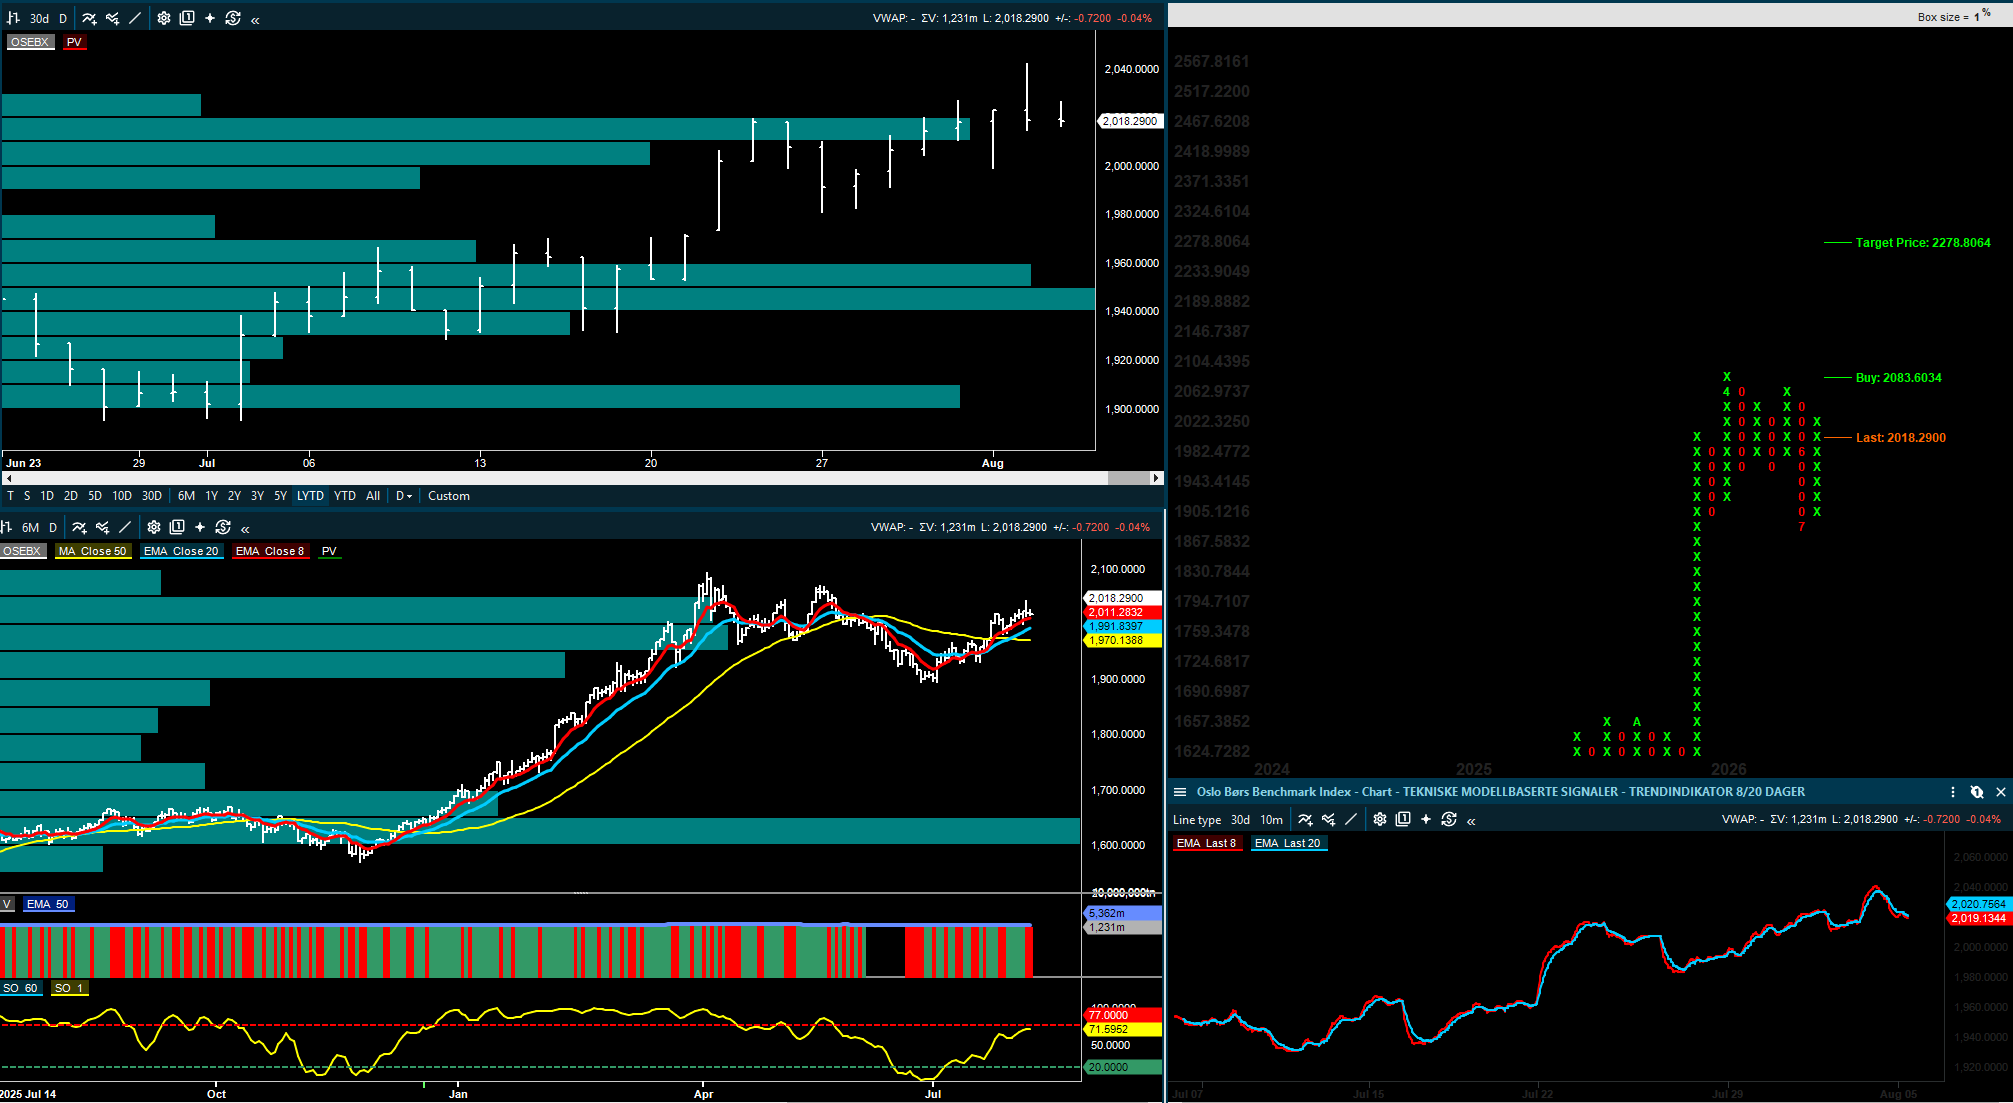Toggle the EMA Close 8 legend chip

pyautogui.click(x=270, y=551)
